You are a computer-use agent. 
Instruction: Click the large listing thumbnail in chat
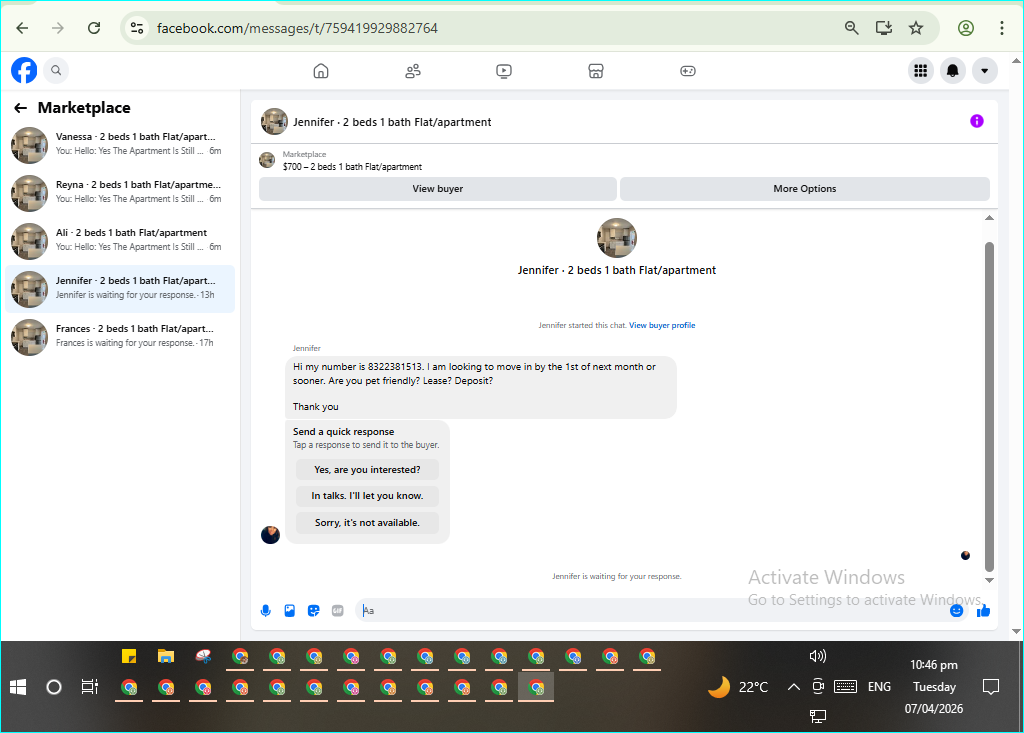[x=616, y=238]
